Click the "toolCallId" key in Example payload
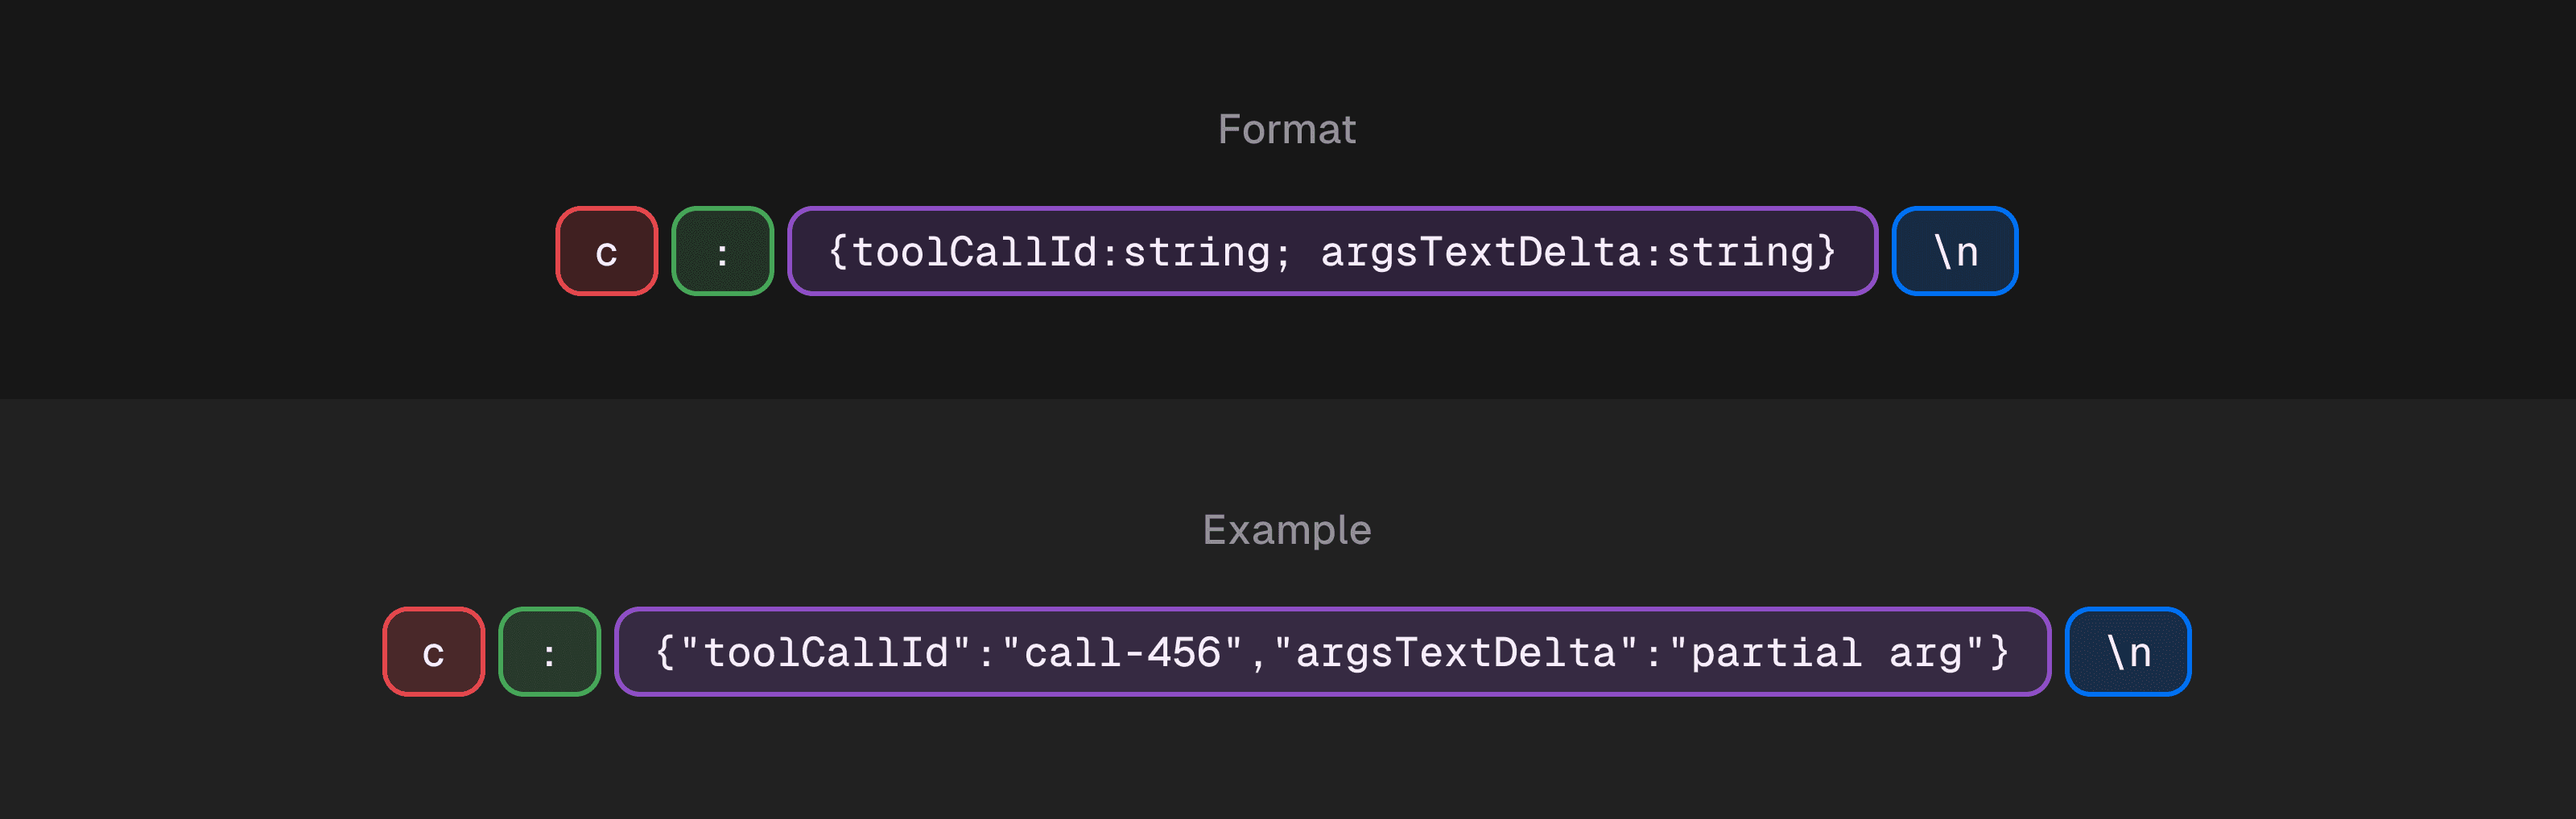 point(825,653)
